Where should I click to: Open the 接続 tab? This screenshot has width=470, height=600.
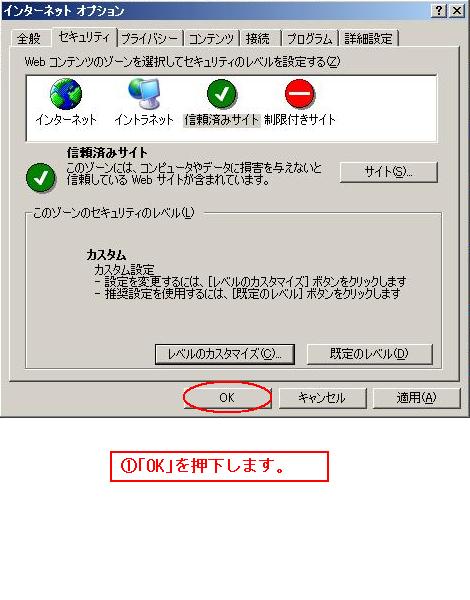[258, 39]
